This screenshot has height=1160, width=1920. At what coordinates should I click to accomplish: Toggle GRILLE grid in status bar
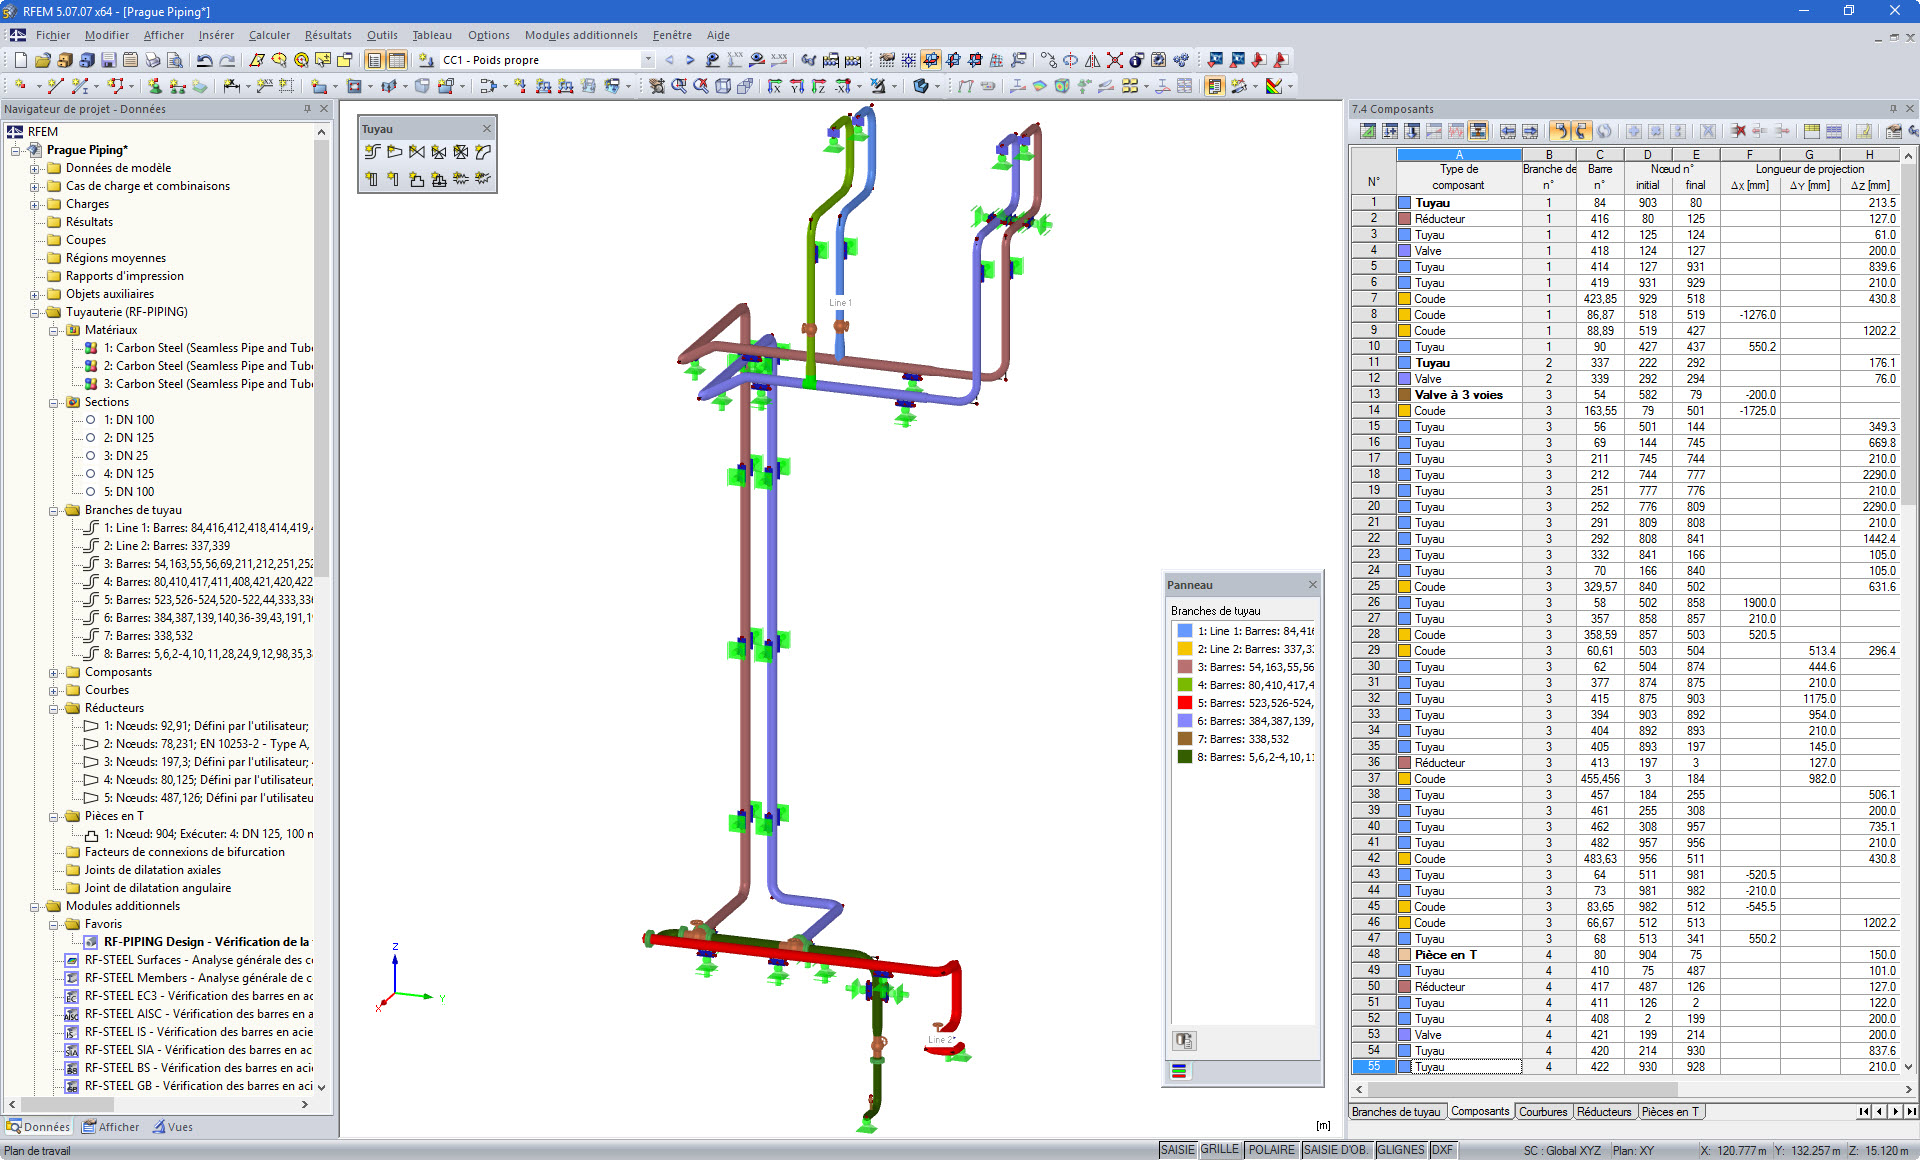point(1219,1150)
